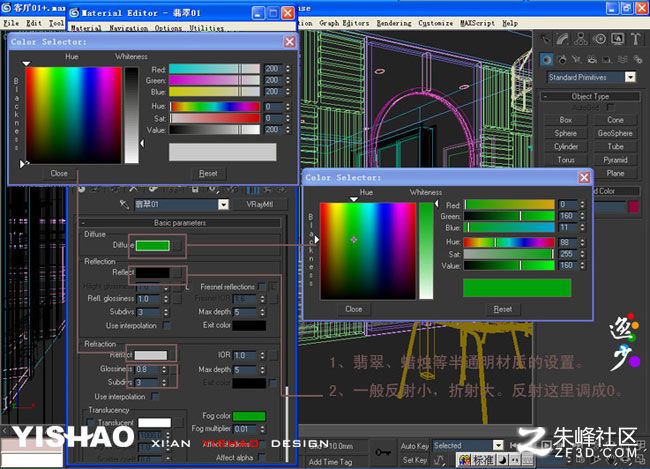Collapse the Basic parameters rollout
This screenshot has width=650, height=469.
(180, 223)
